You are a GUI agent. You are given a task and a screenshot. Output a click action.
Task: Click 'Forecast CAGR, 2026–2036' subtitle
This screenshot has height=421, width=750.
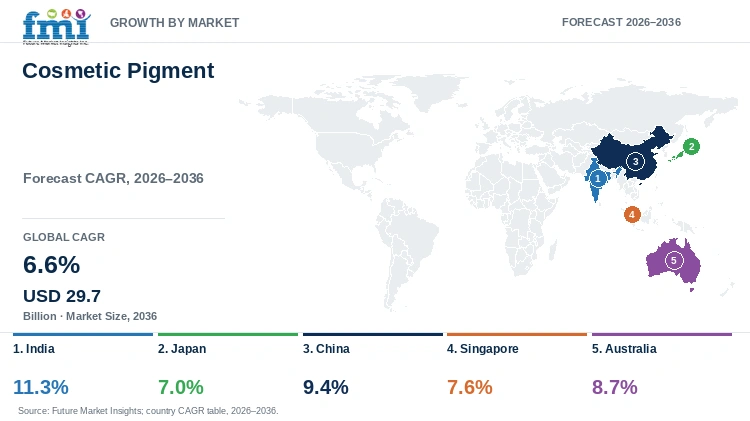click(113, 178)
